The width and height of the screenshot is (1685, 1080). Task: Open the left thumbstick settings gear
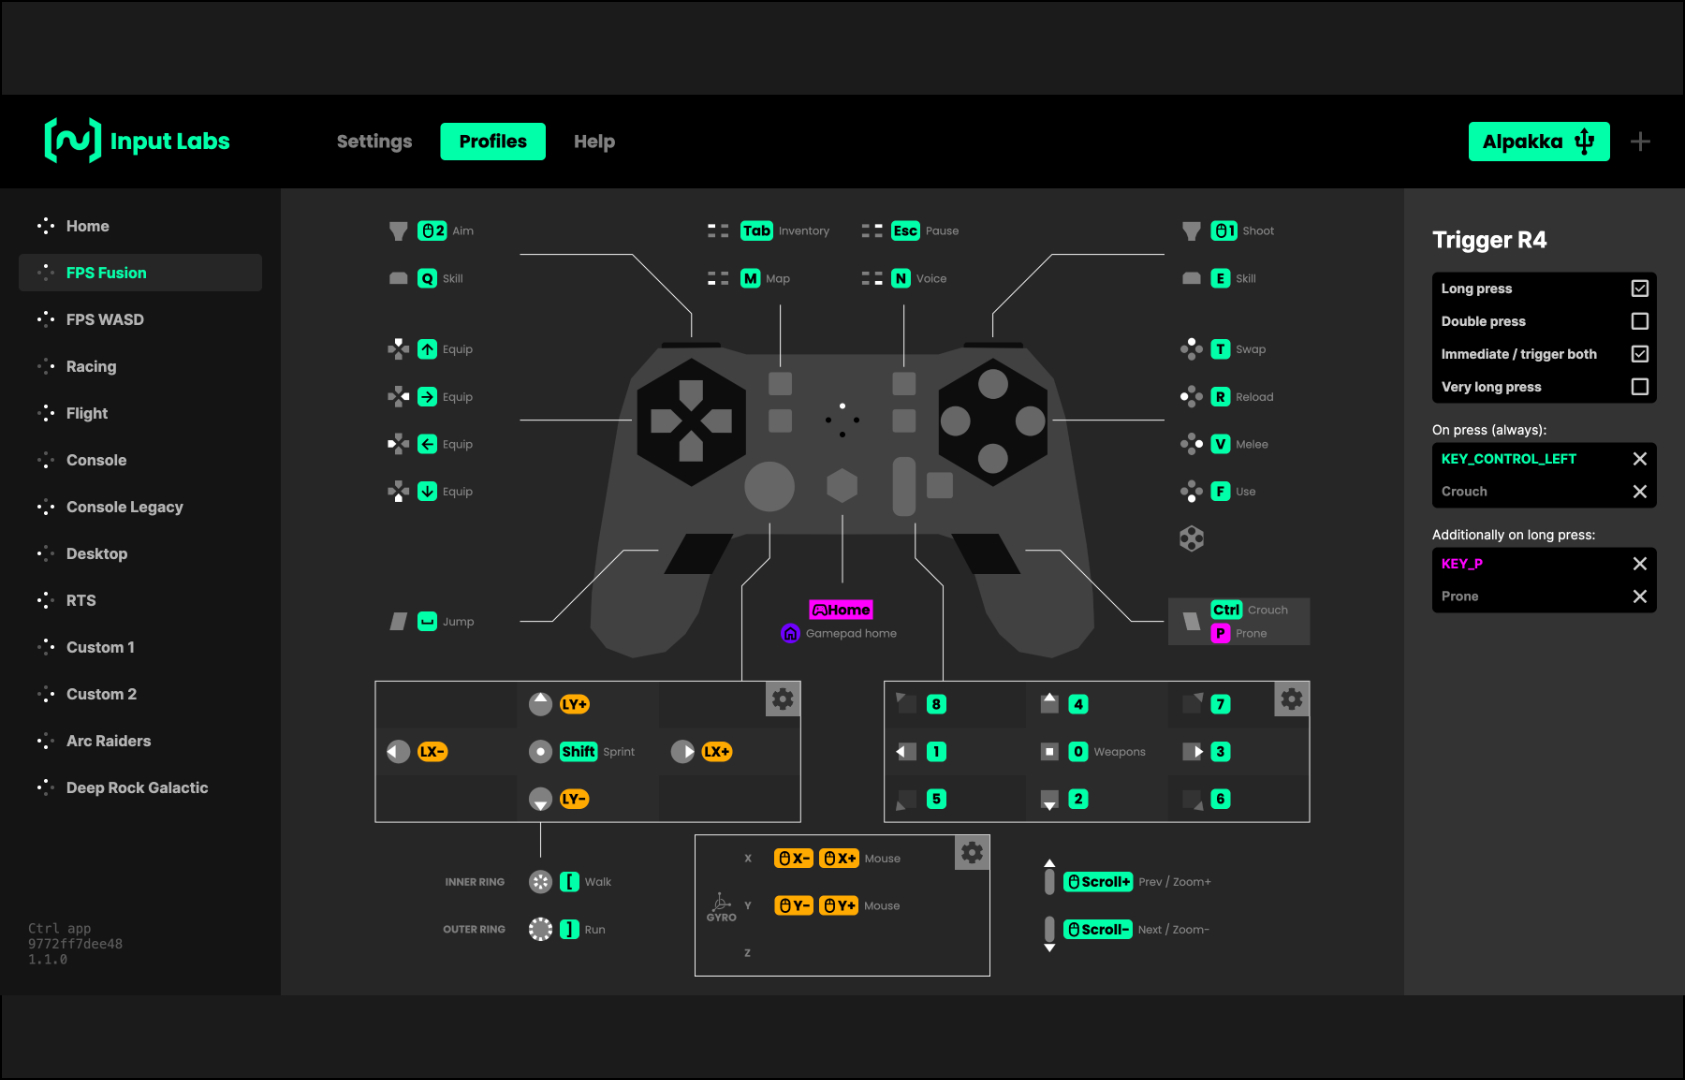tap(783, 699)
